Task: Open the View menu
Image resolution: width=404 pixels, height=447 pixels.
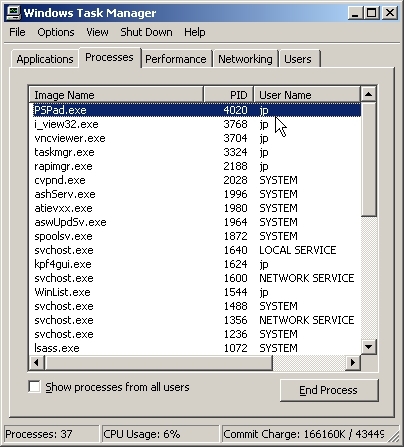Action: [97, 32]
